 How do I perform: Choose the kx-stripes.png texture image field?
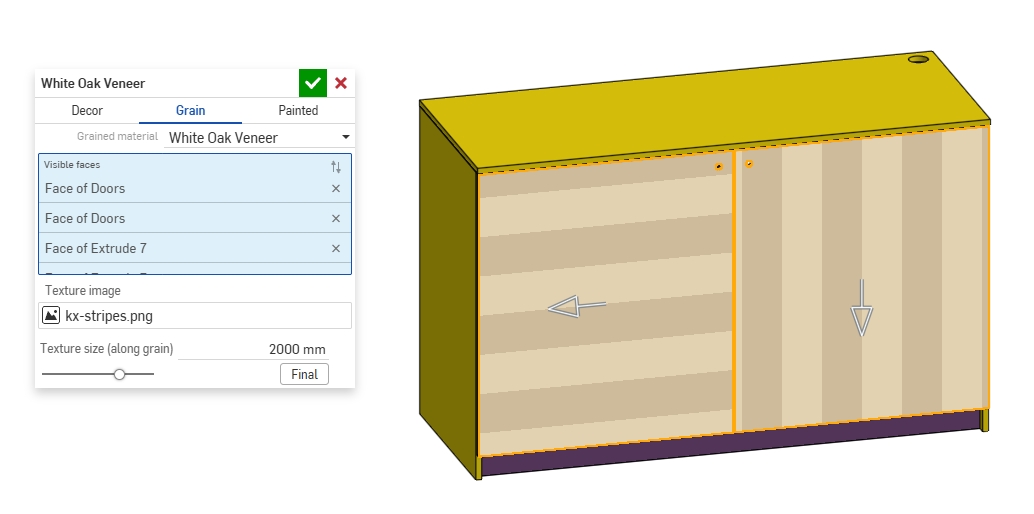click(195, 315)
